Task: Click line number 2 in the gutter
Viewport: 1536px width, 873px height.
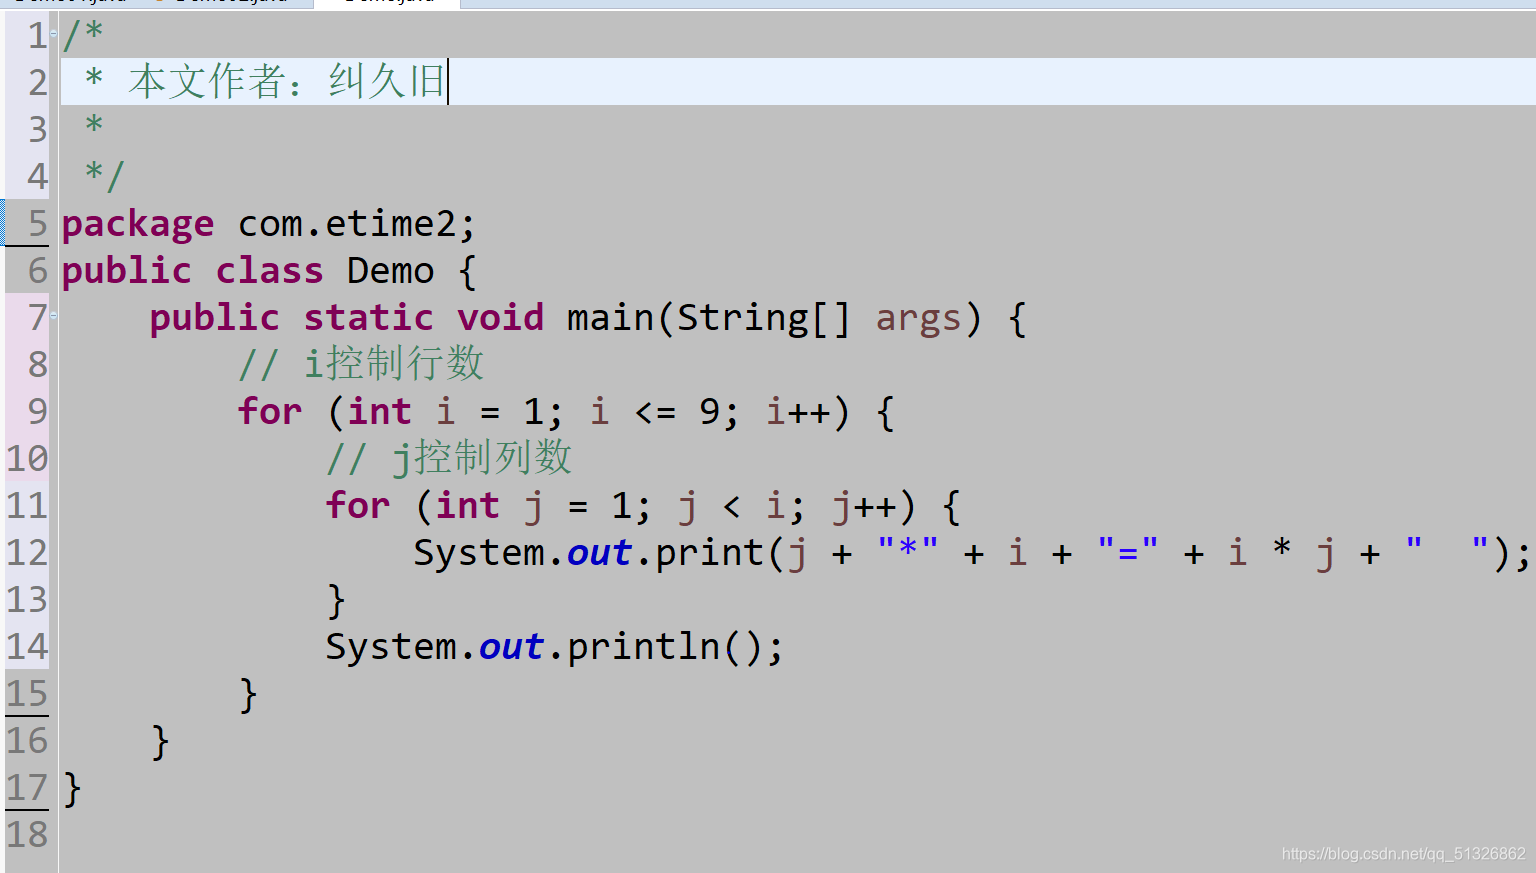Action: pos(37,82)
